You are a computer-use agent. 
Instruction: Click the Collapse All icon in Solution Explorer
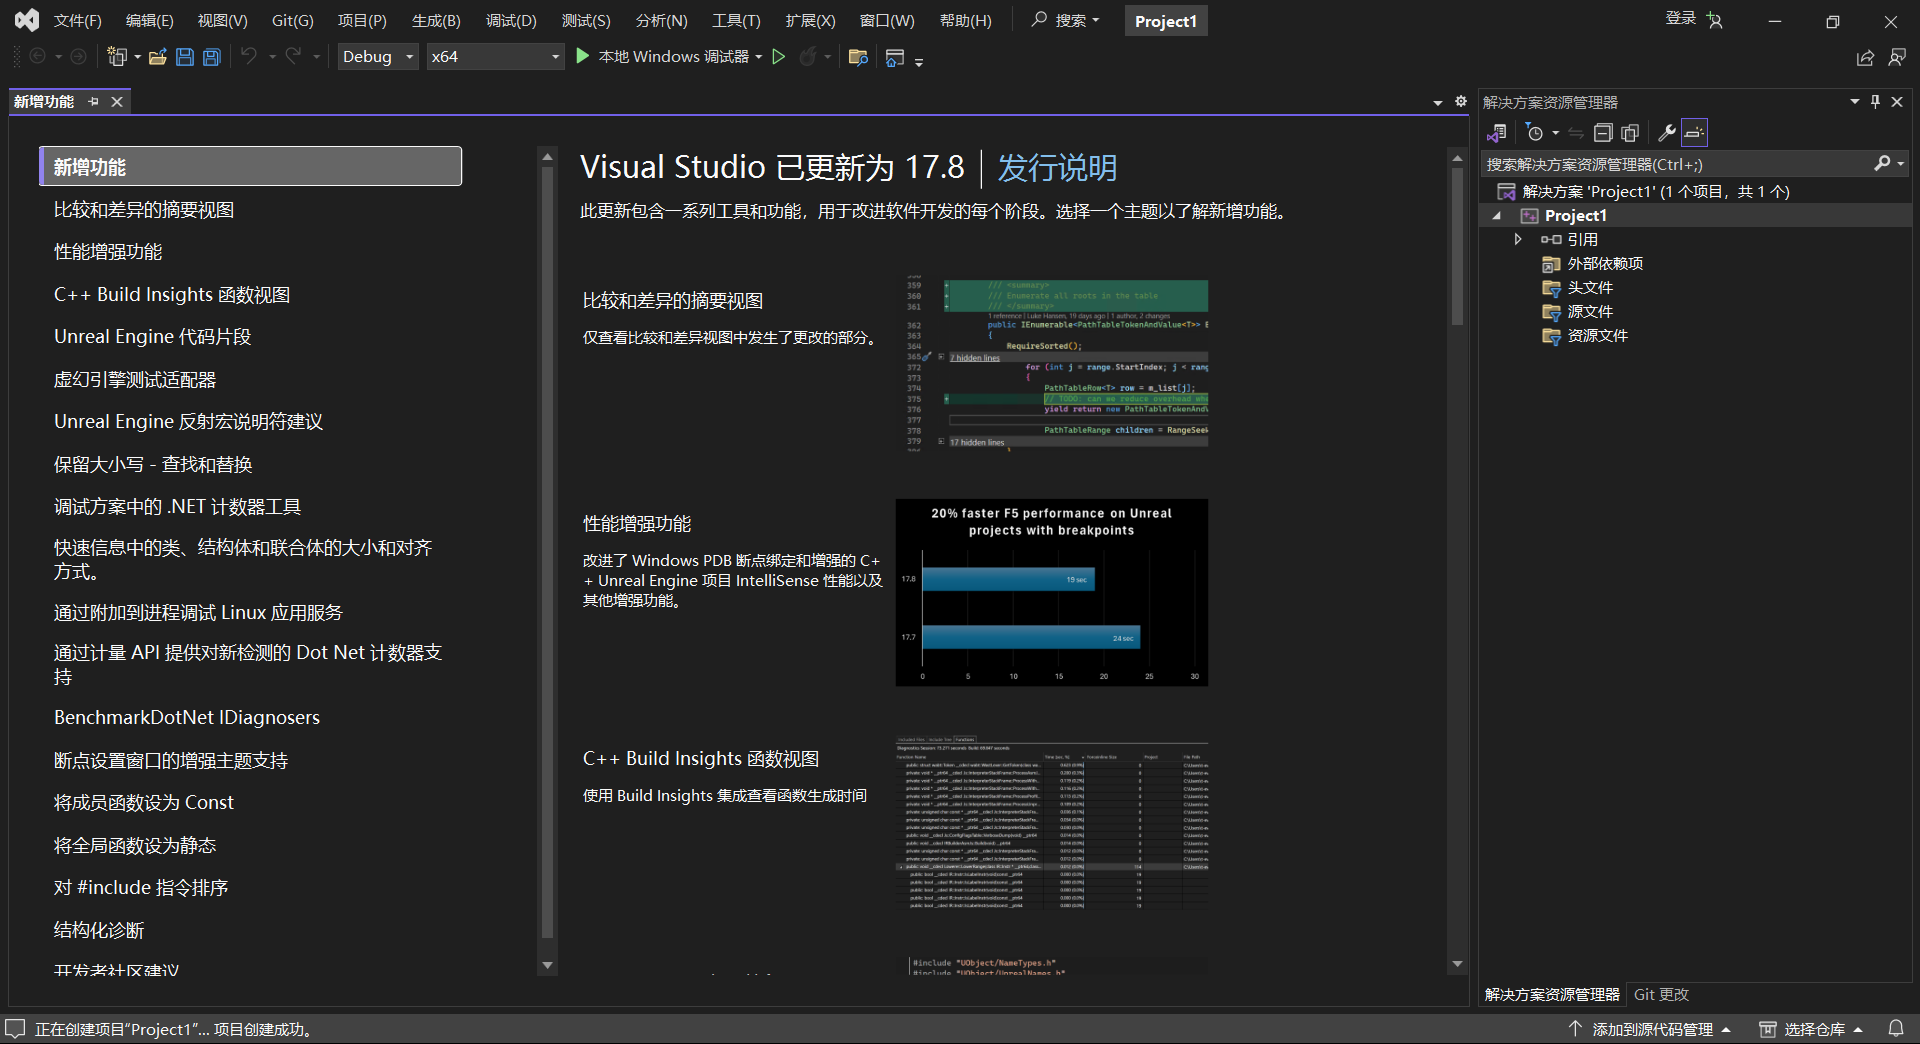[x=1603, y=133]
